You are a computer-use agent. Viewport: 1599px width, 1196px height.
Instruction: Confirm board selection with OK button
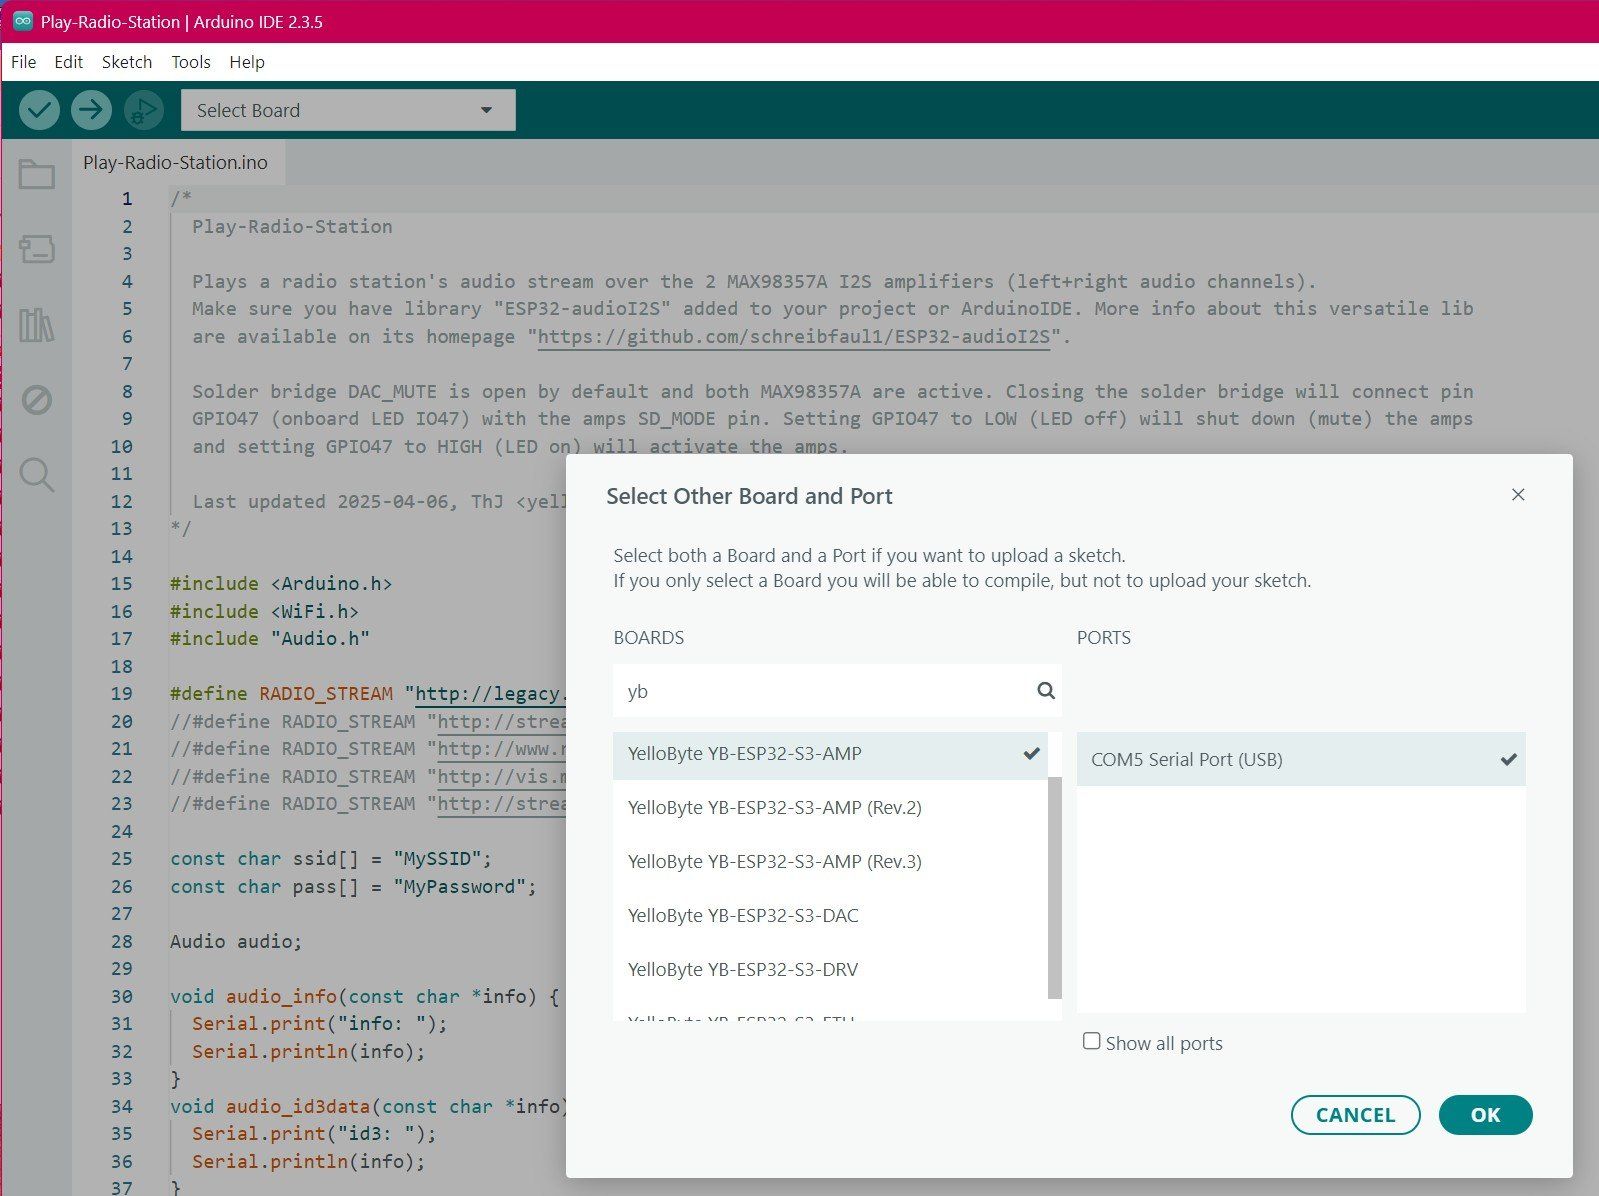1485,1115
